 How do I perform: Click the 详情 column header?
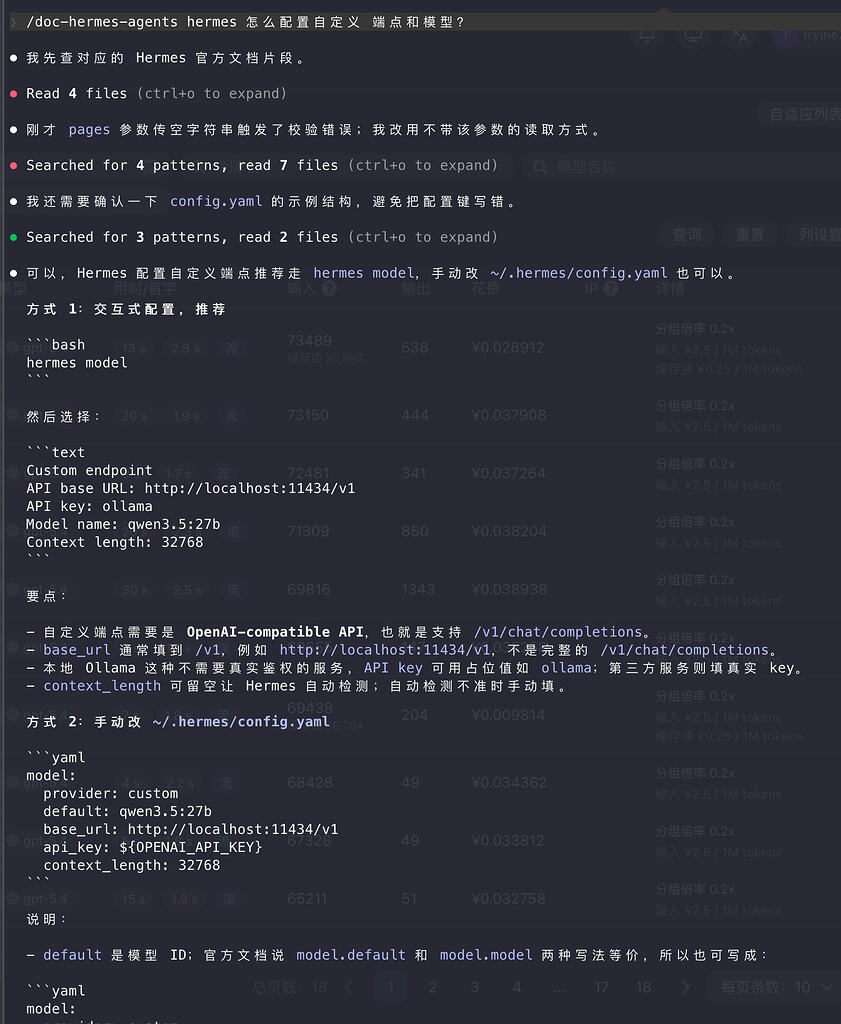click(669, 288)
